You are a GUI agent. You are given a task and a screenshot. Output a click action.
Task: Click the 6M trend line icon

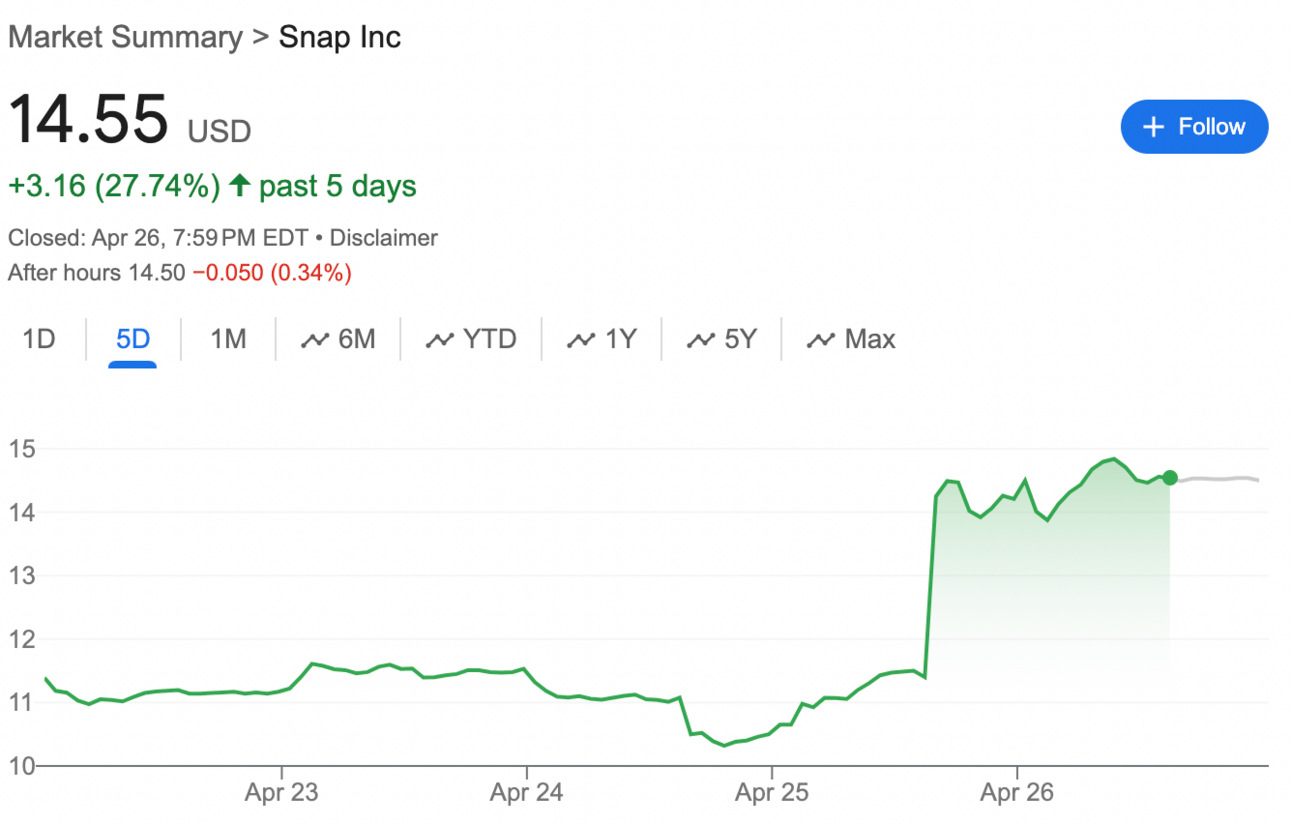(315, 341)
